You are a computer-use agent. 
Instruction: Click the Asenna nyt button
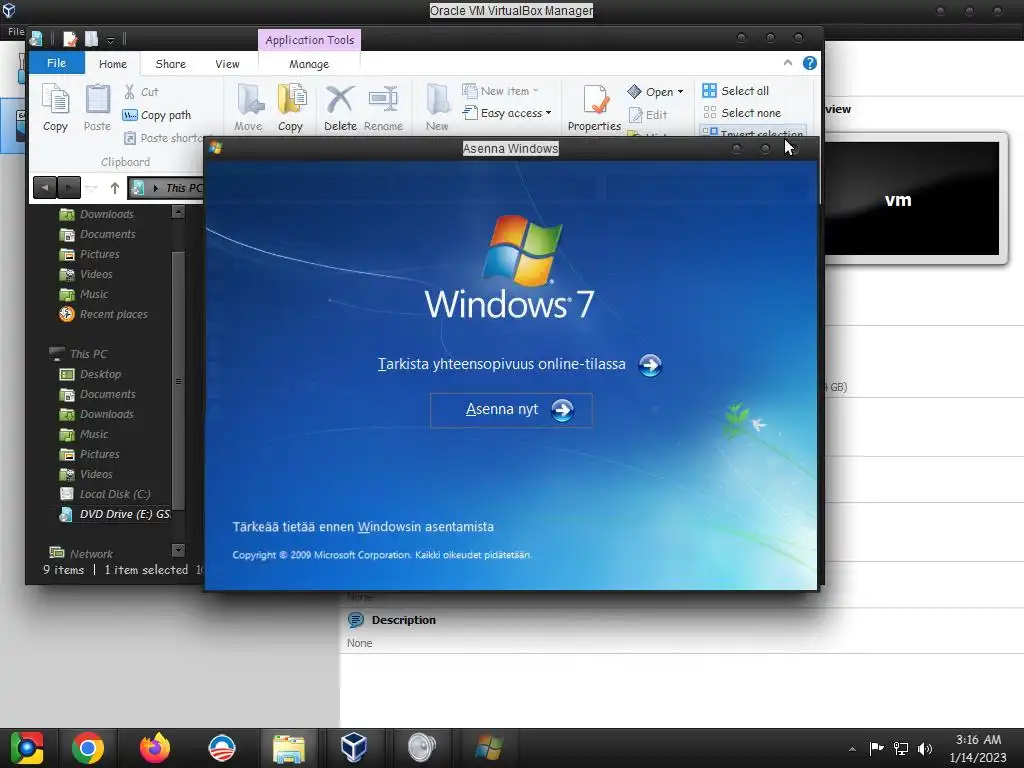(x=511, y=410)
